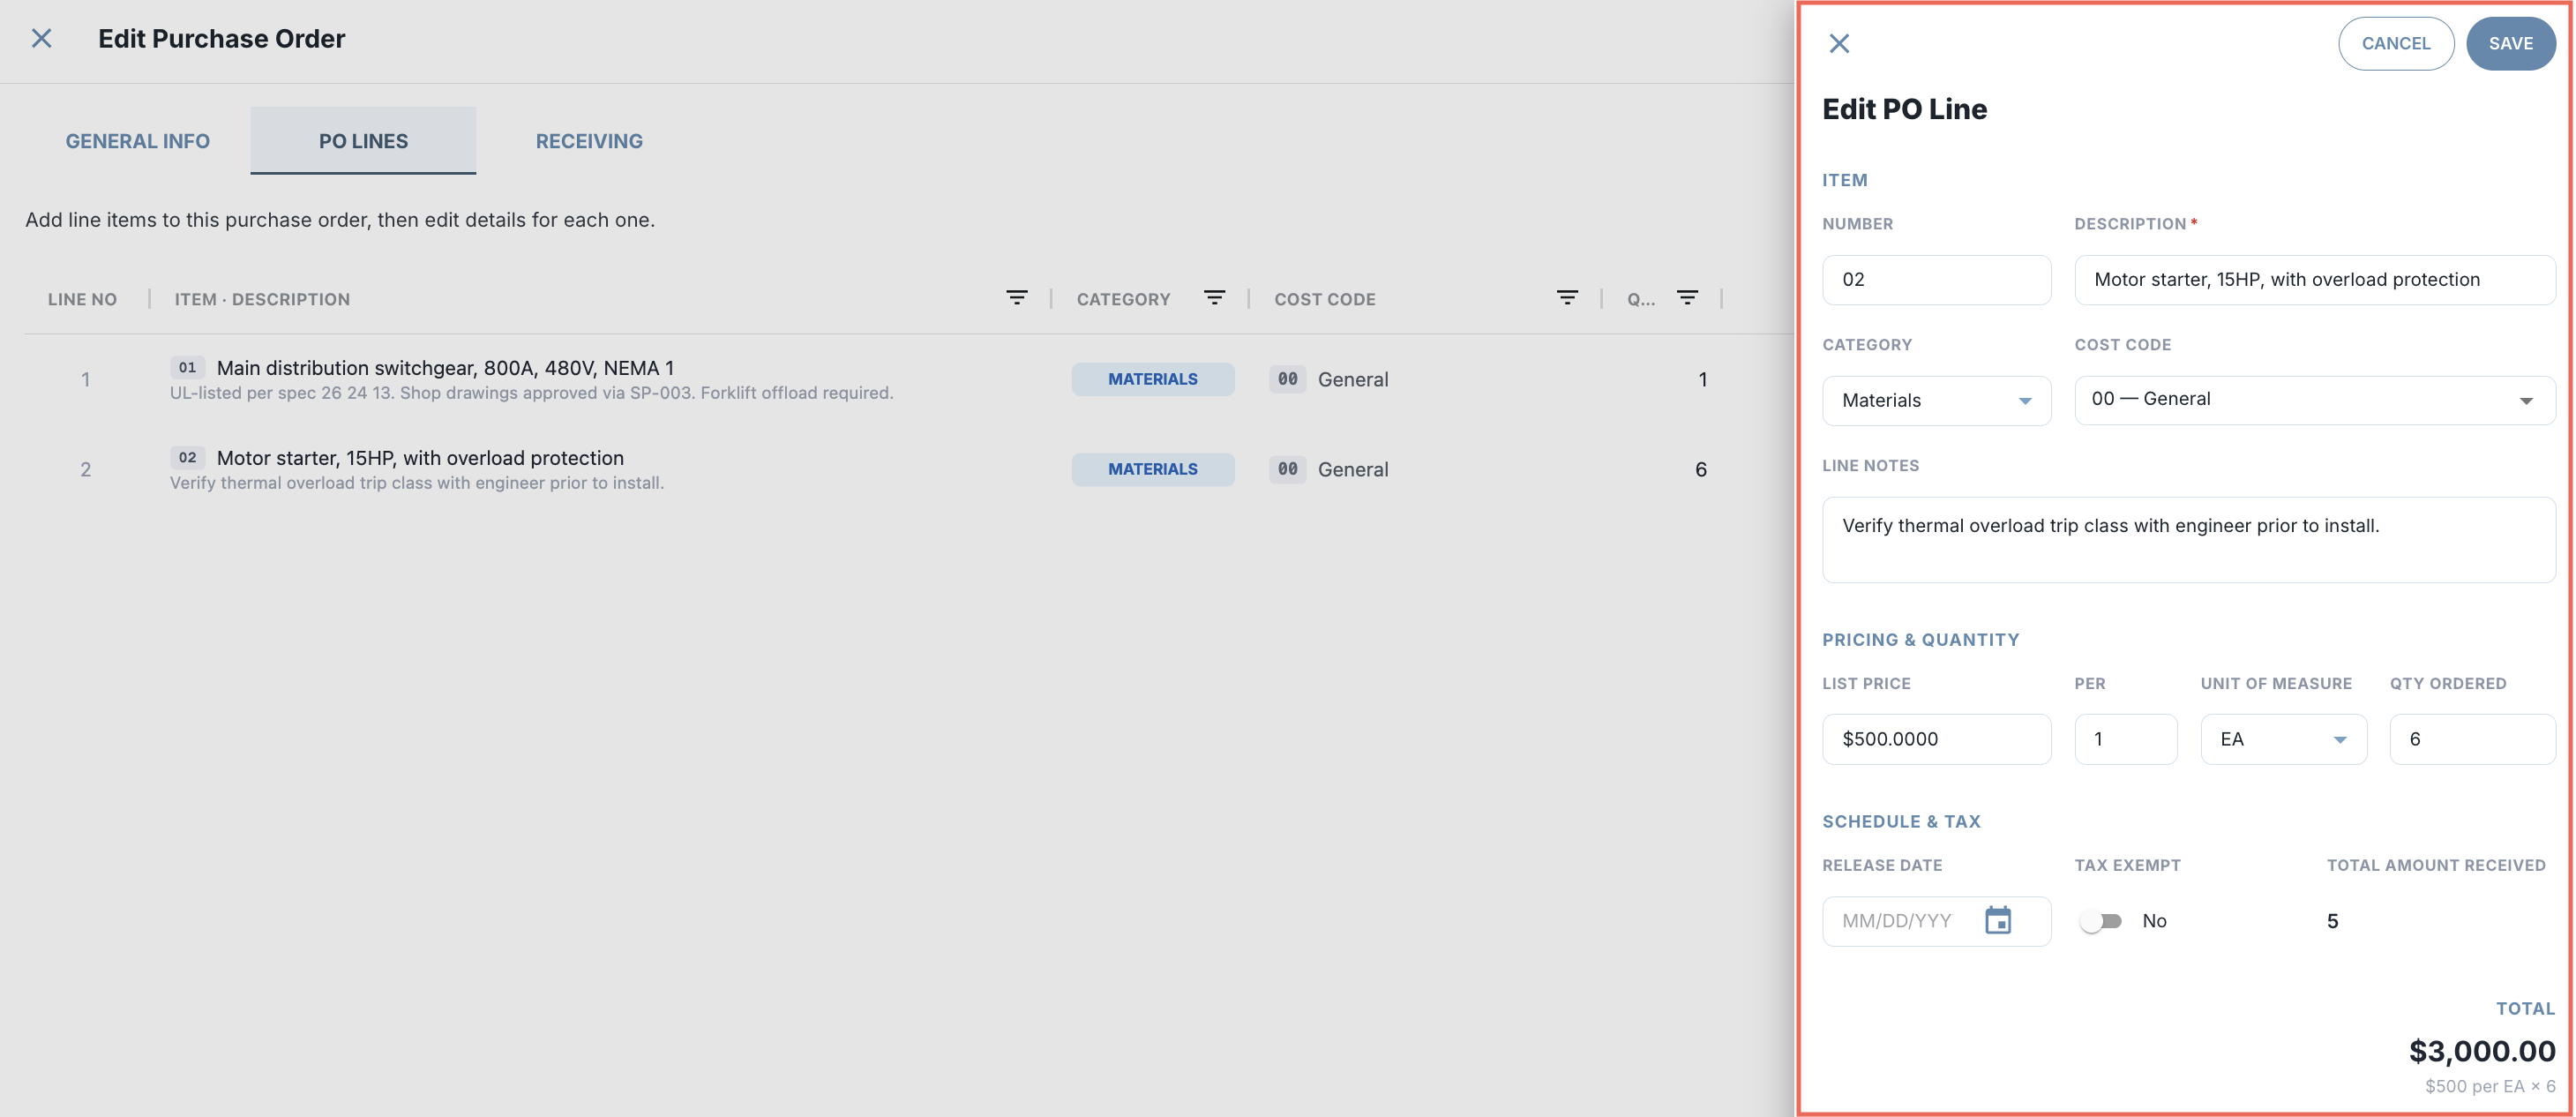This screenshot has width=2576, height=1117.
Task: Open the Release Date calendar picker
Action: coord(1997,920)
